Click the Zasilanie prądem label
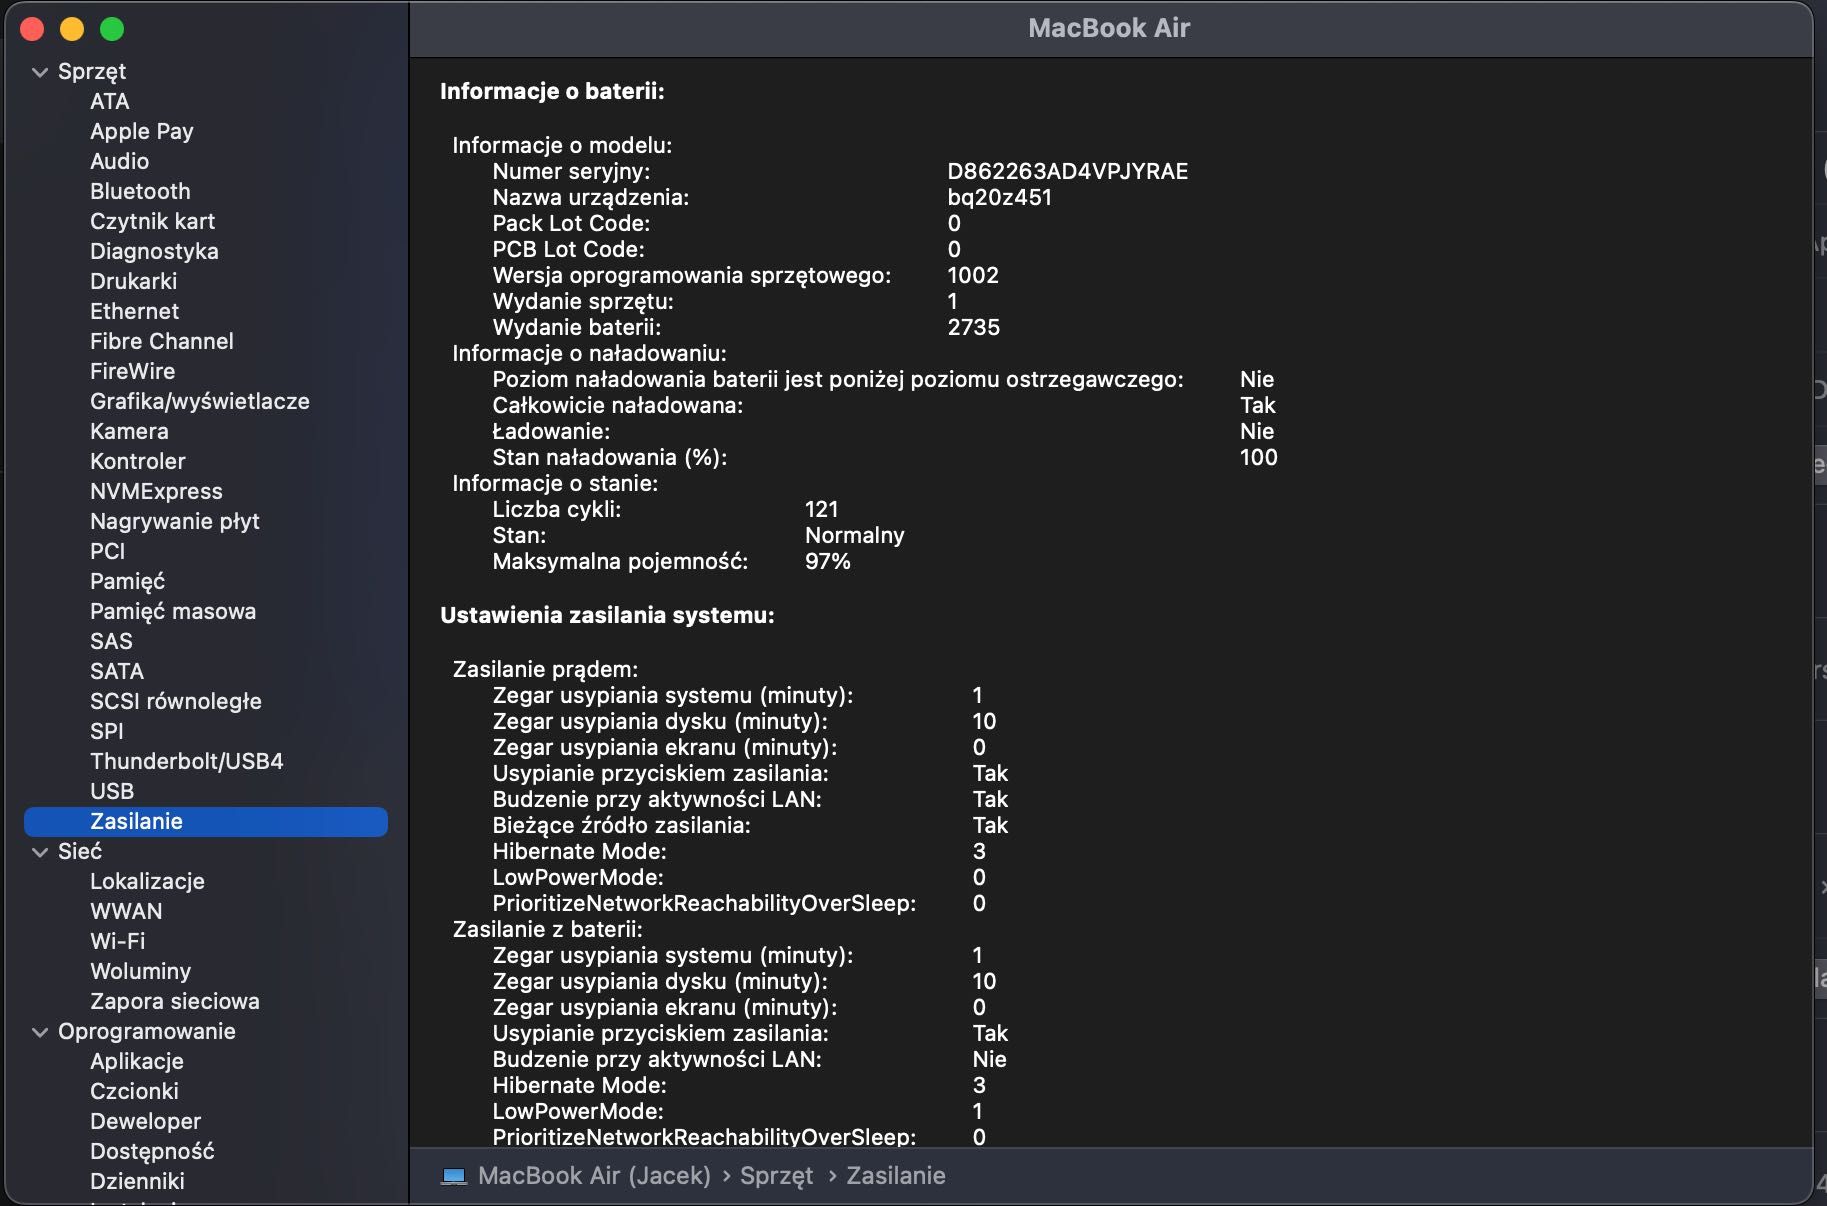Image resolution: width=1827 pixels, height=1206 pixels. [545, 669]
